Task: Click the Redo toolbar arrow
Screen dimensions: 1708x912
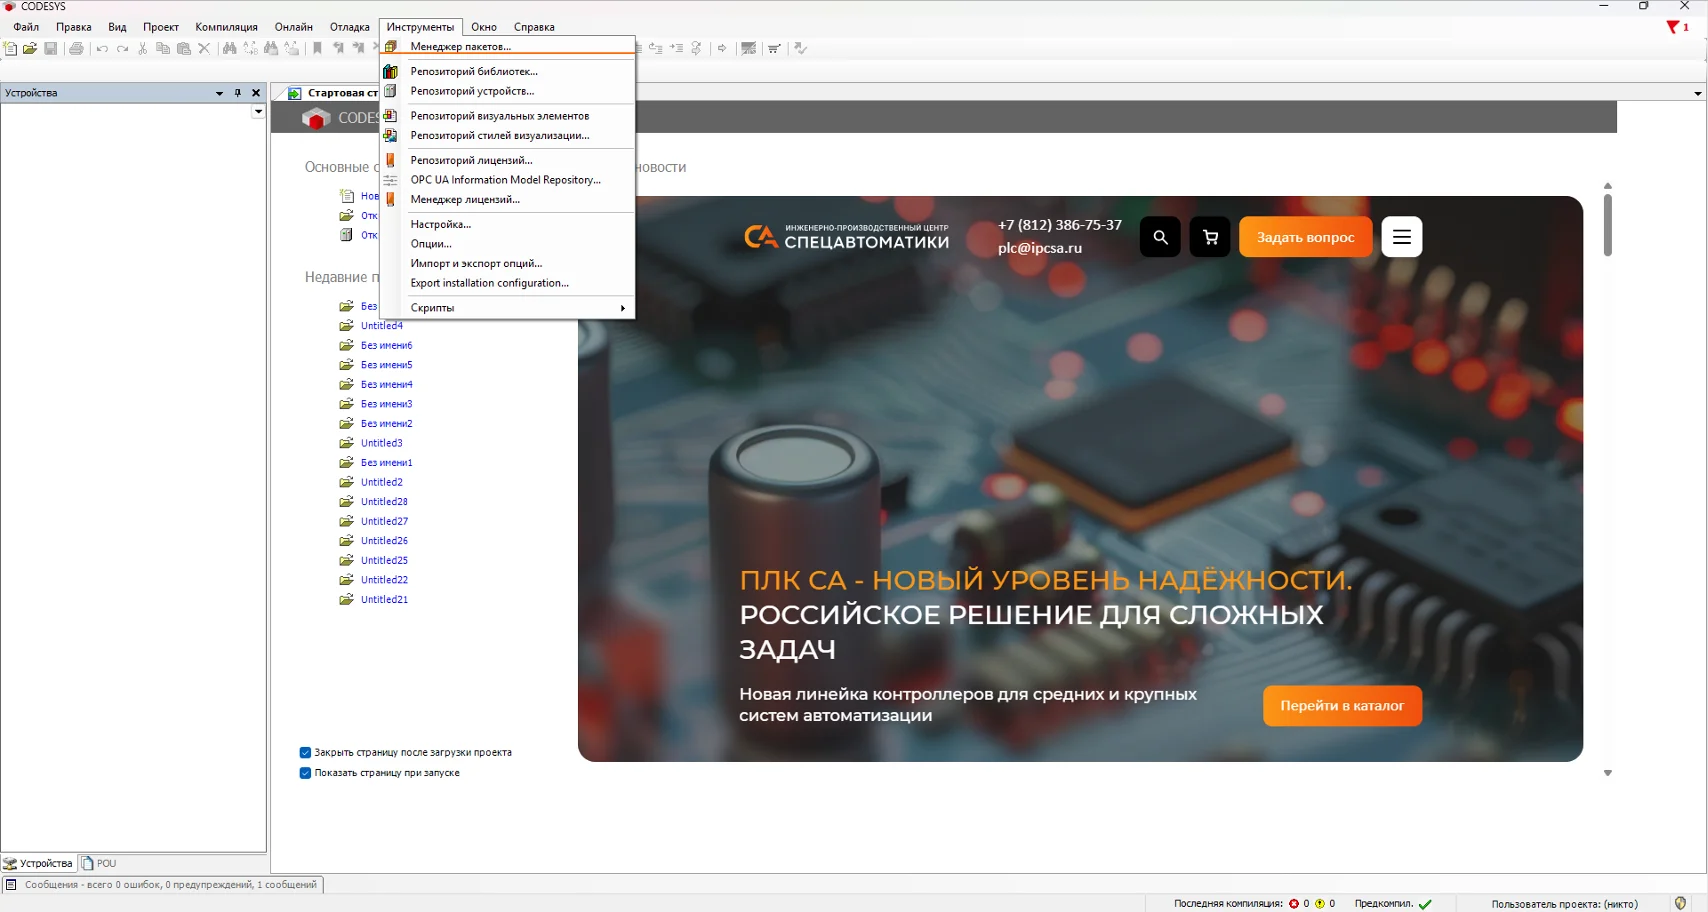Action: pos(122,48)
